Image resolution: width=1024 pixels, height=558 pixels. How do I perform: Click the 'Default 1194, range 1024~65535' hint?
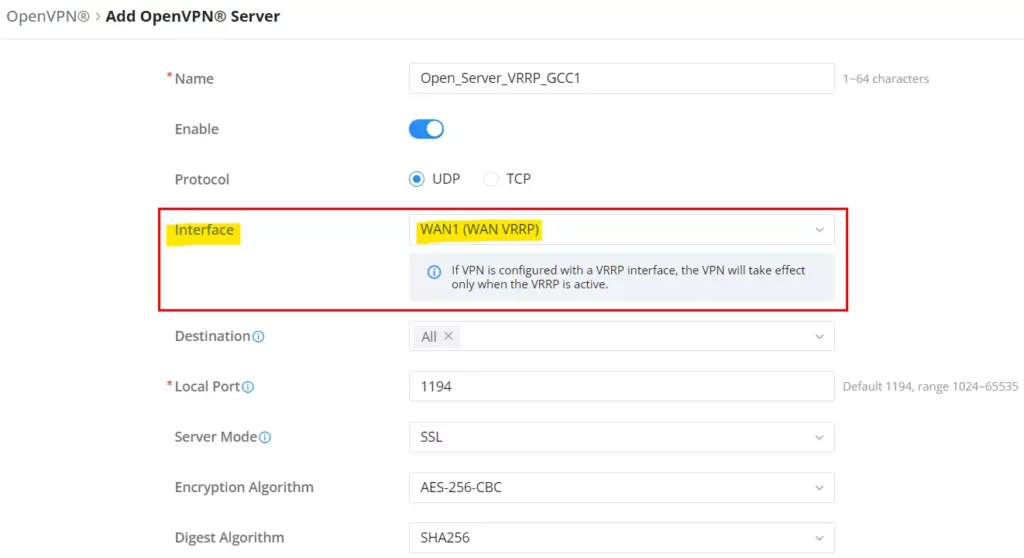coord(930,386)
